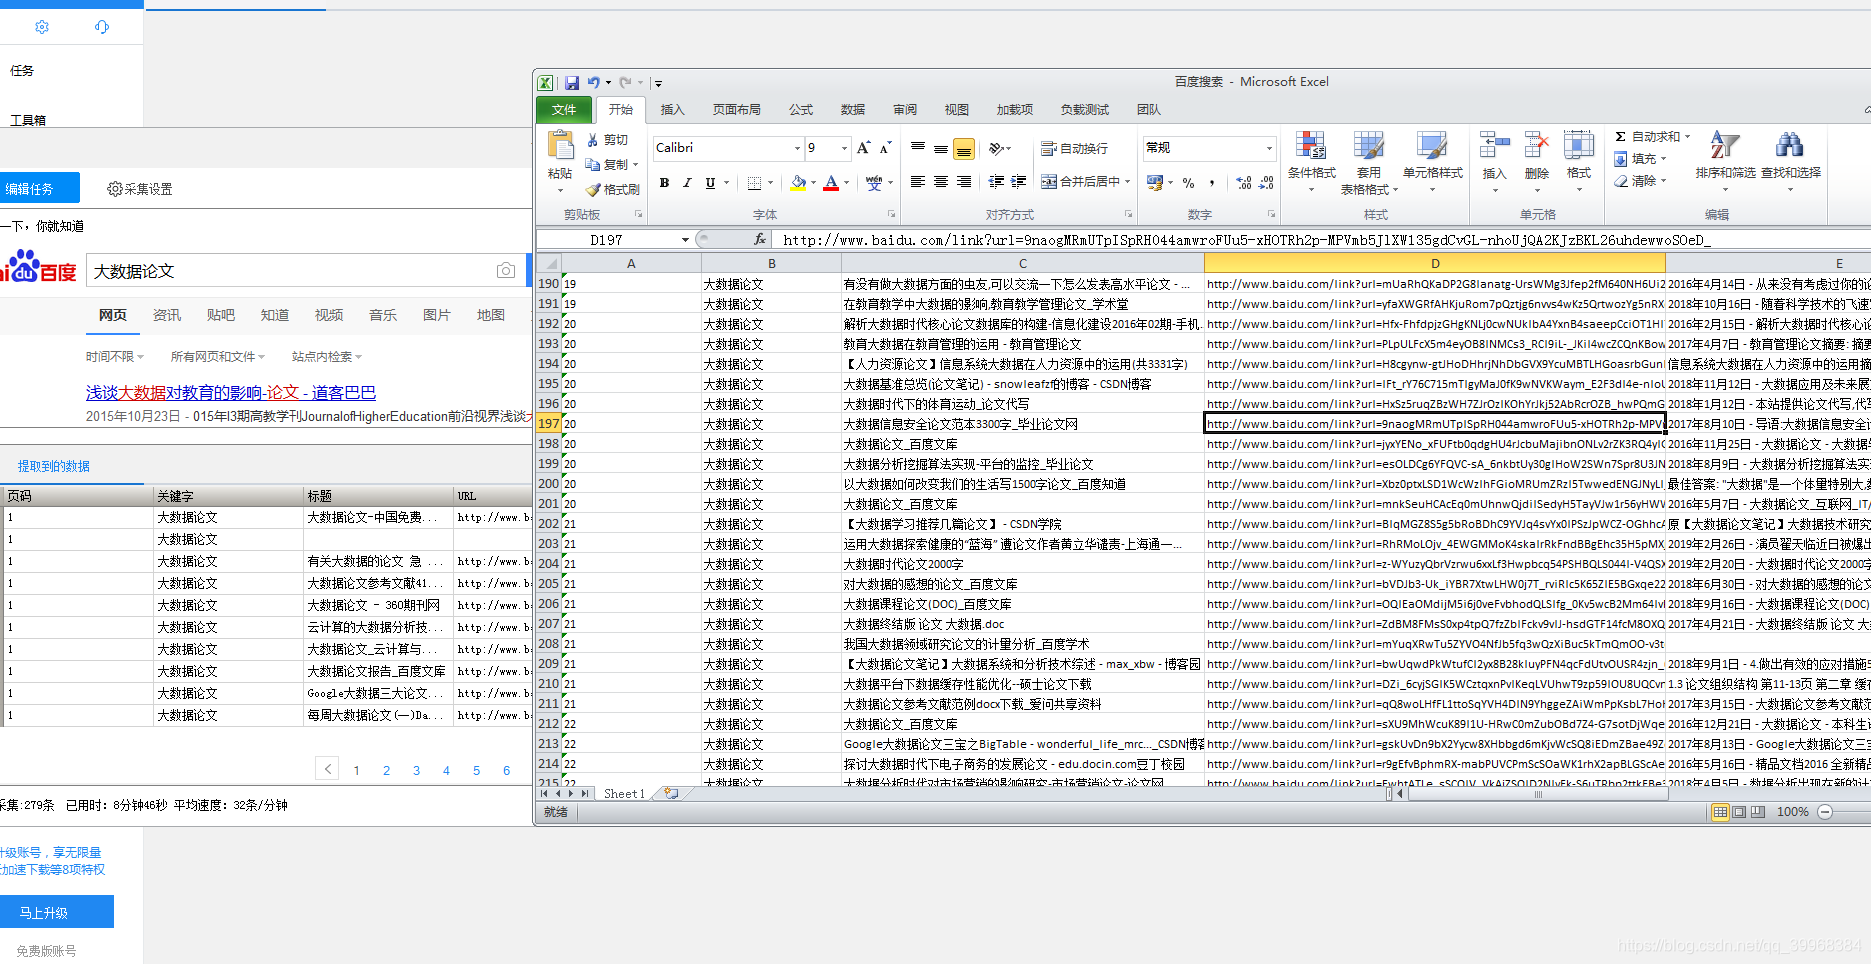Click the Decrease Indent icon
The image size is (1871, 964).
(x=996, y=182)
